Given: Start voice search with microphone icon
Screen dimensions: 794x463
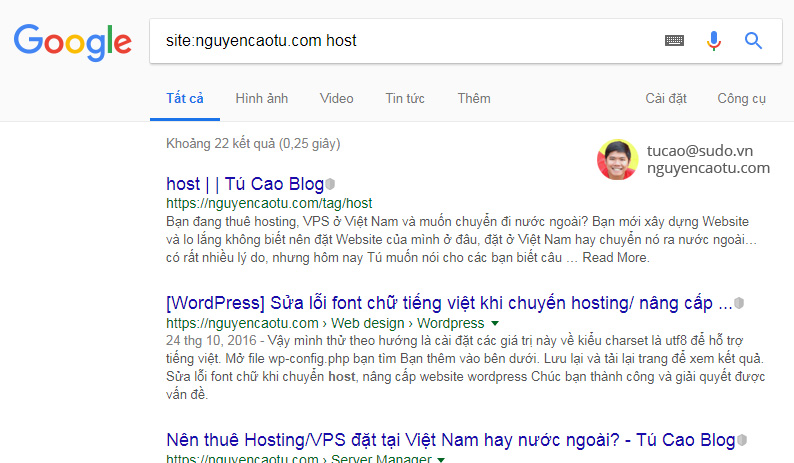Looking at the screenshot, I should (714, 41).
